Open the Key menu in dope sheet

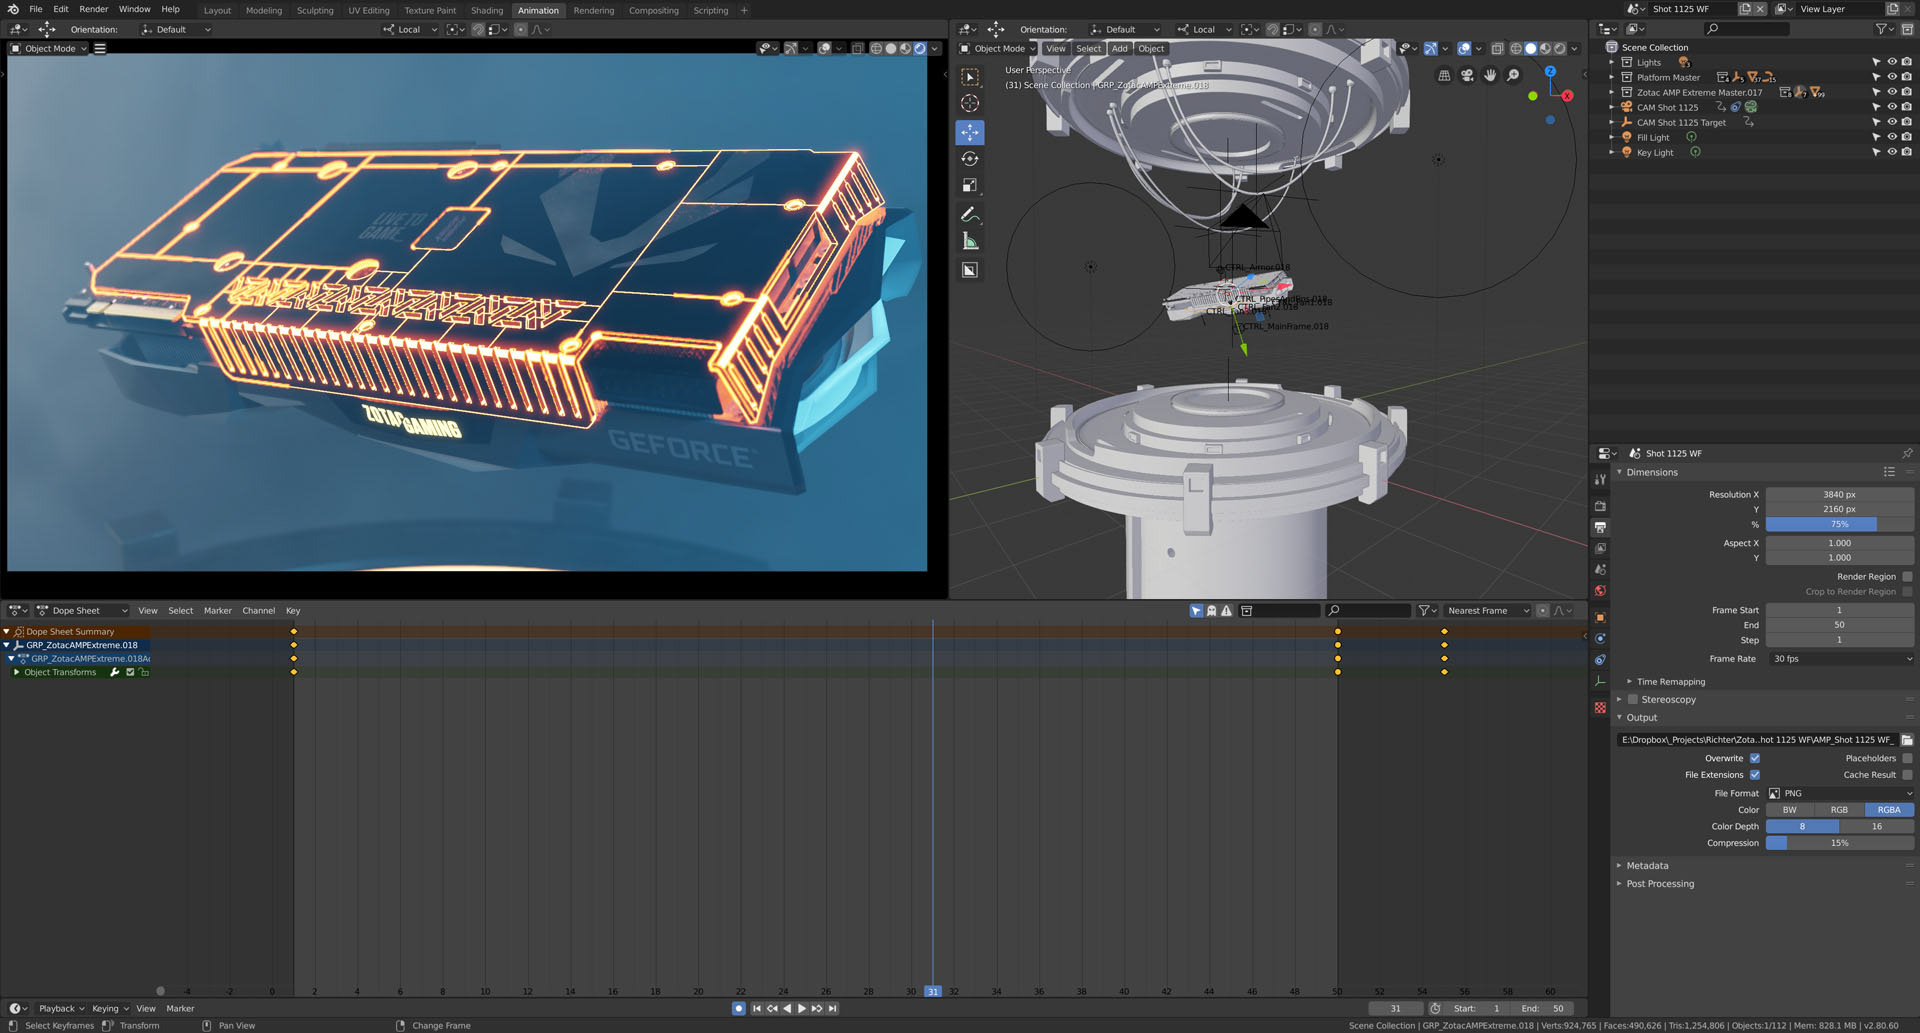pos(293,611)
